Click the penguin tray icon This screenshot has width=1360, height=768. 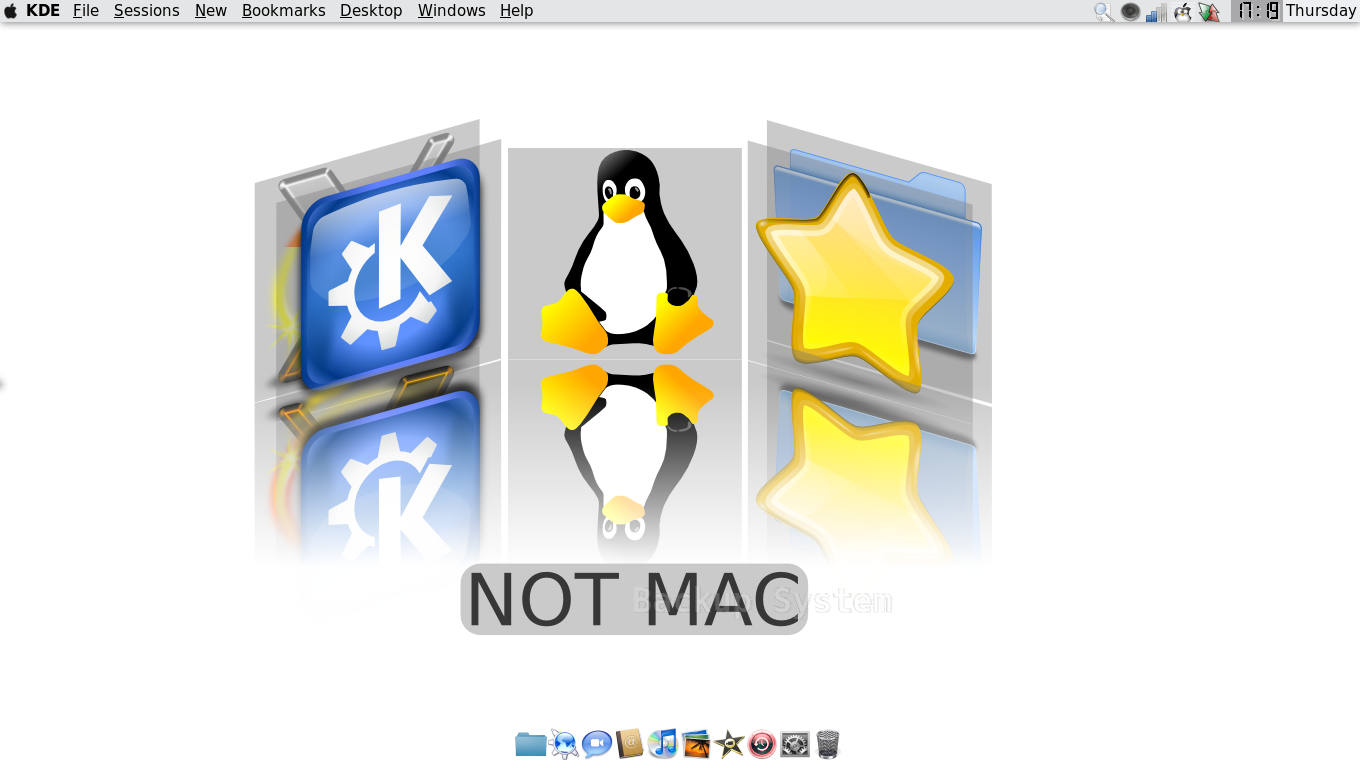point(1183,12)
